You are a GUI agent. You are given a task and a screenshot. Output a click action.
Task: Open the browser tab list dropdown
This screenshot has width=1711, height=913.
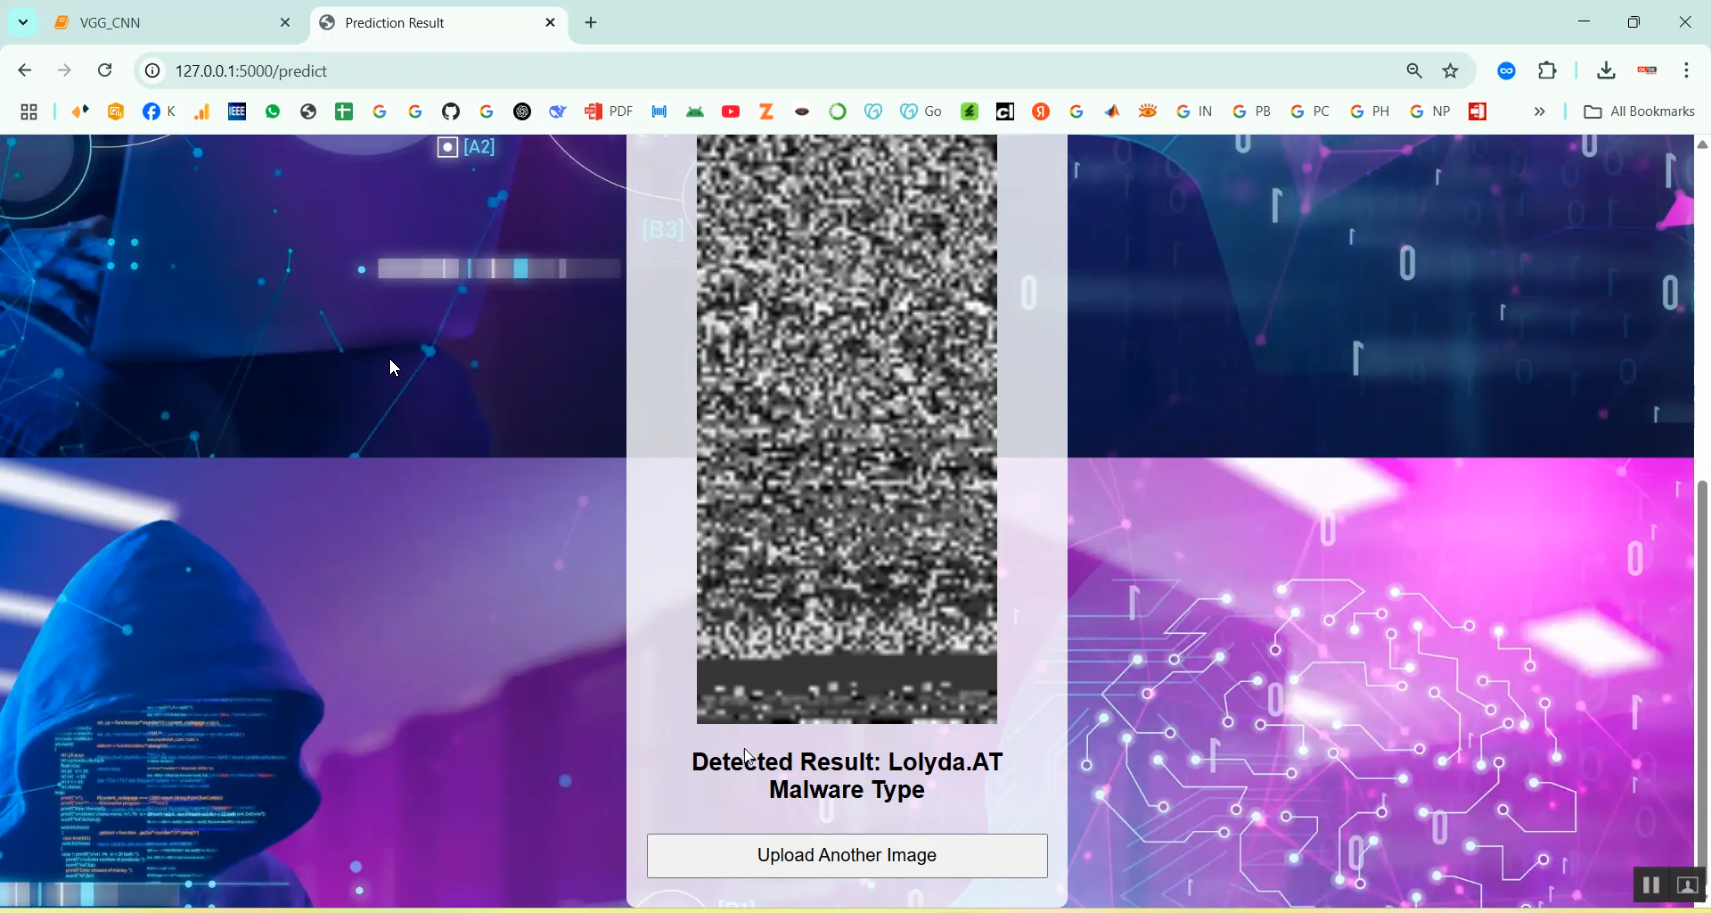click(x=22, y=21)
